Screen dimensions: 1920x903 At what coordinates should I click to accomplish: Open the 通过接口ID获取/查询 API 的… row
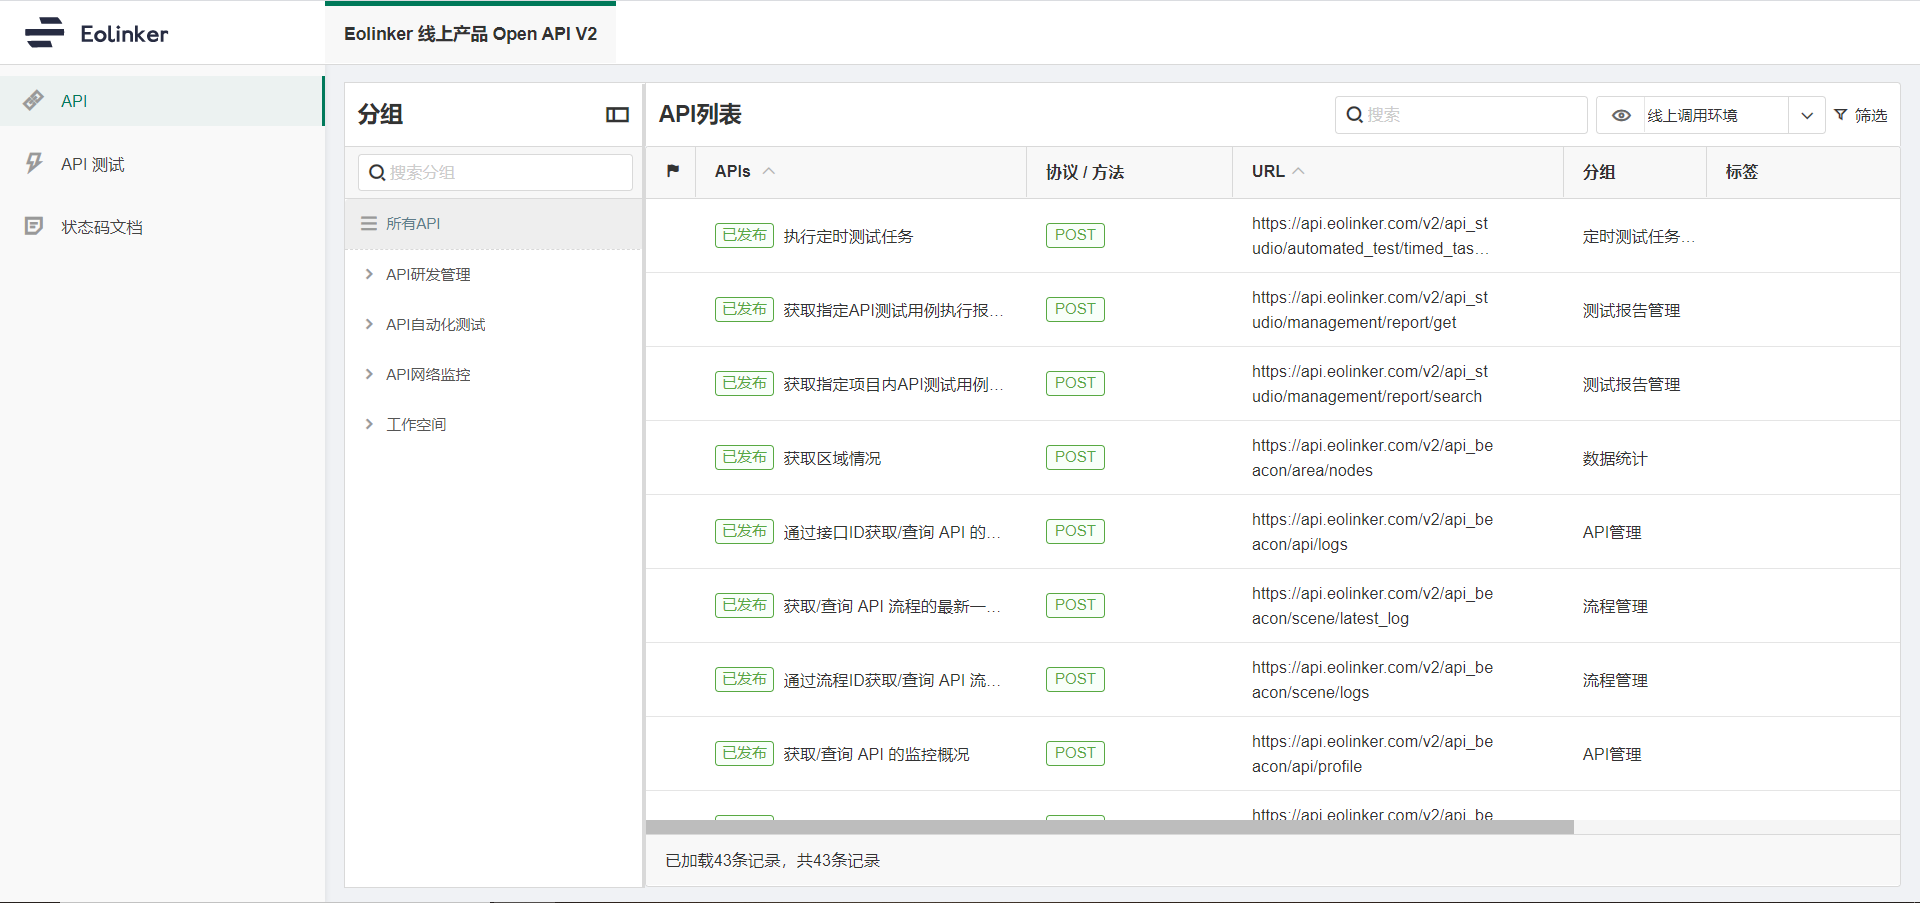pyautogui.click(x=891, y=532)
